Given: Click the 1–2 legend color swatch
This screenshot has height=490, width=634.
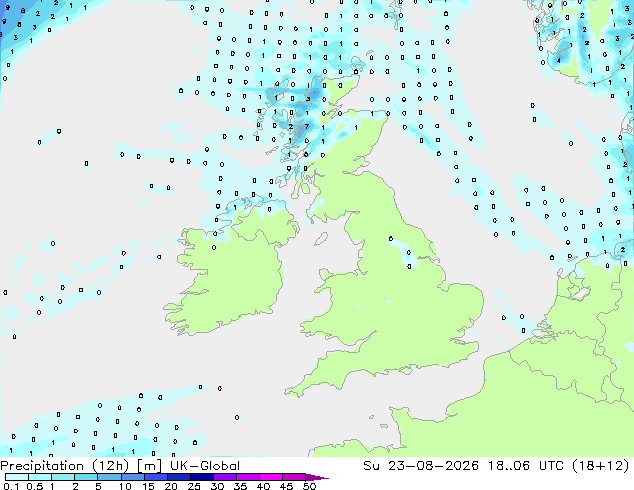Looking at the screenshot, I should click(63, 477).
